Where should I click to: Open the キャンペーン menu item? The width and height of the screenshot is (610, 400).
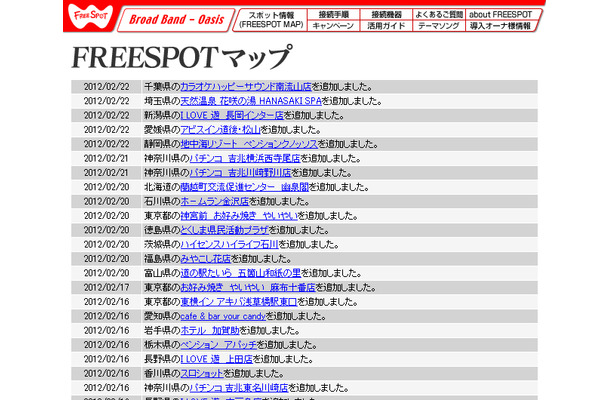coord(333,26)
